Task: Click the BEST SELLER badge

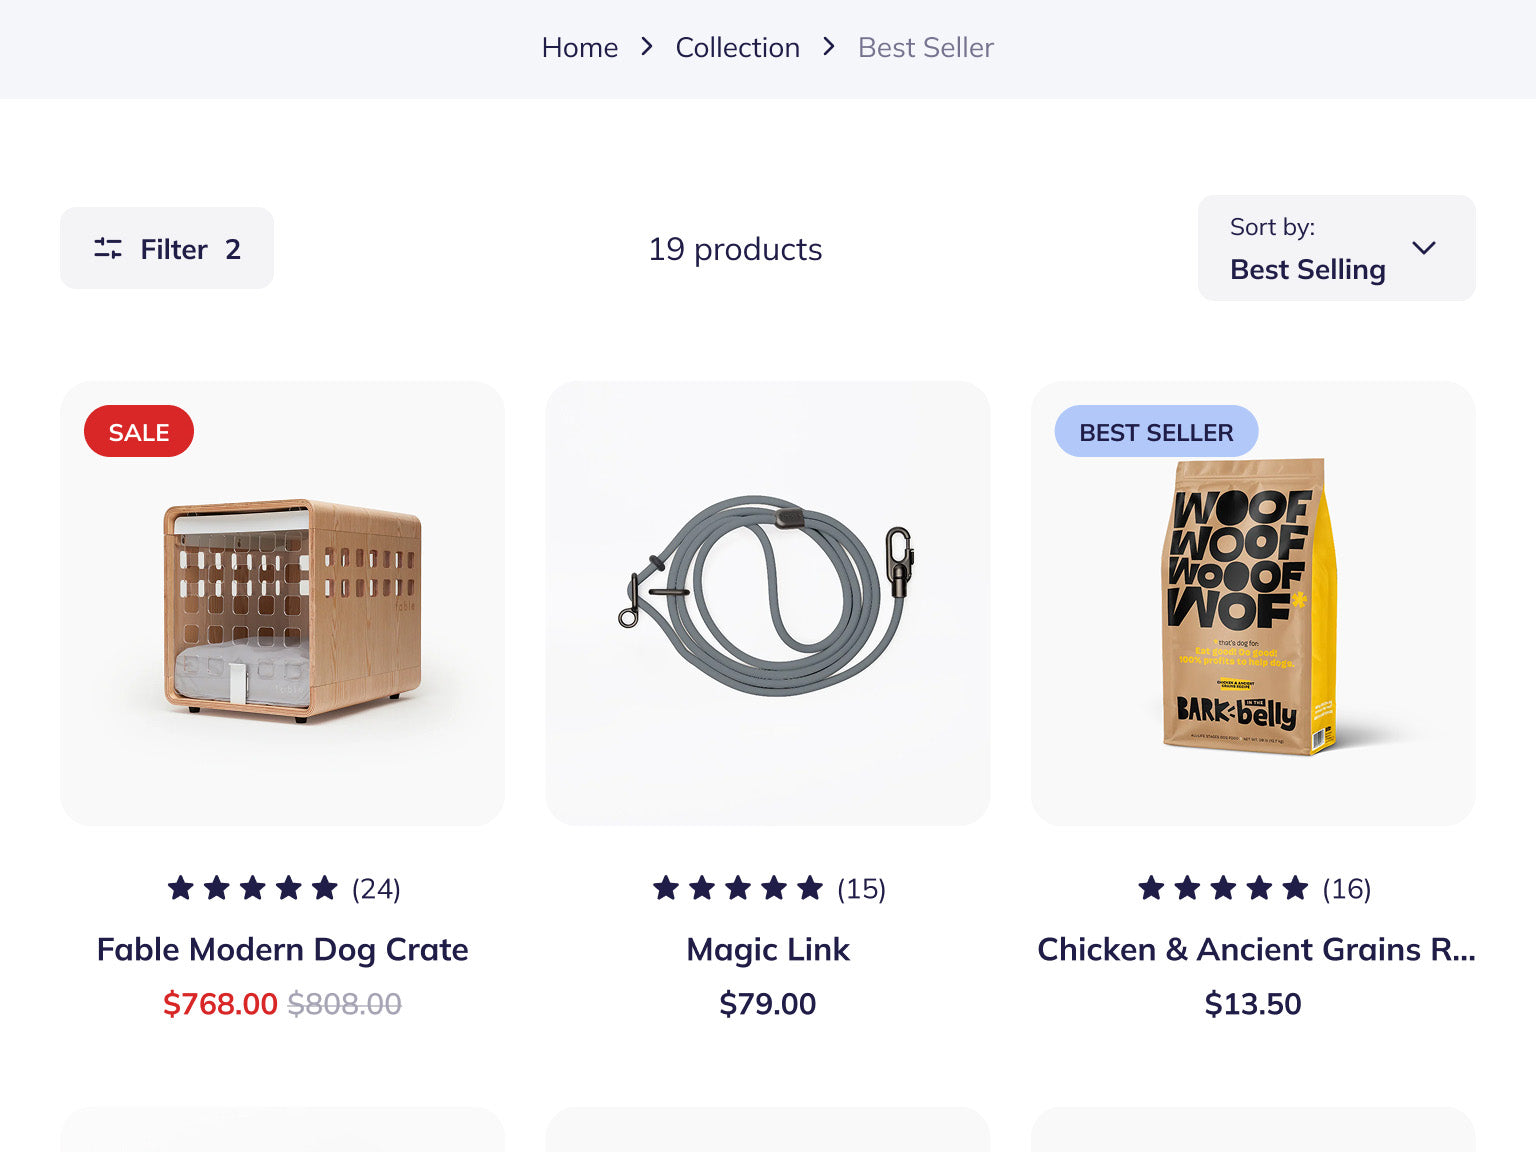Action: 1156,432
